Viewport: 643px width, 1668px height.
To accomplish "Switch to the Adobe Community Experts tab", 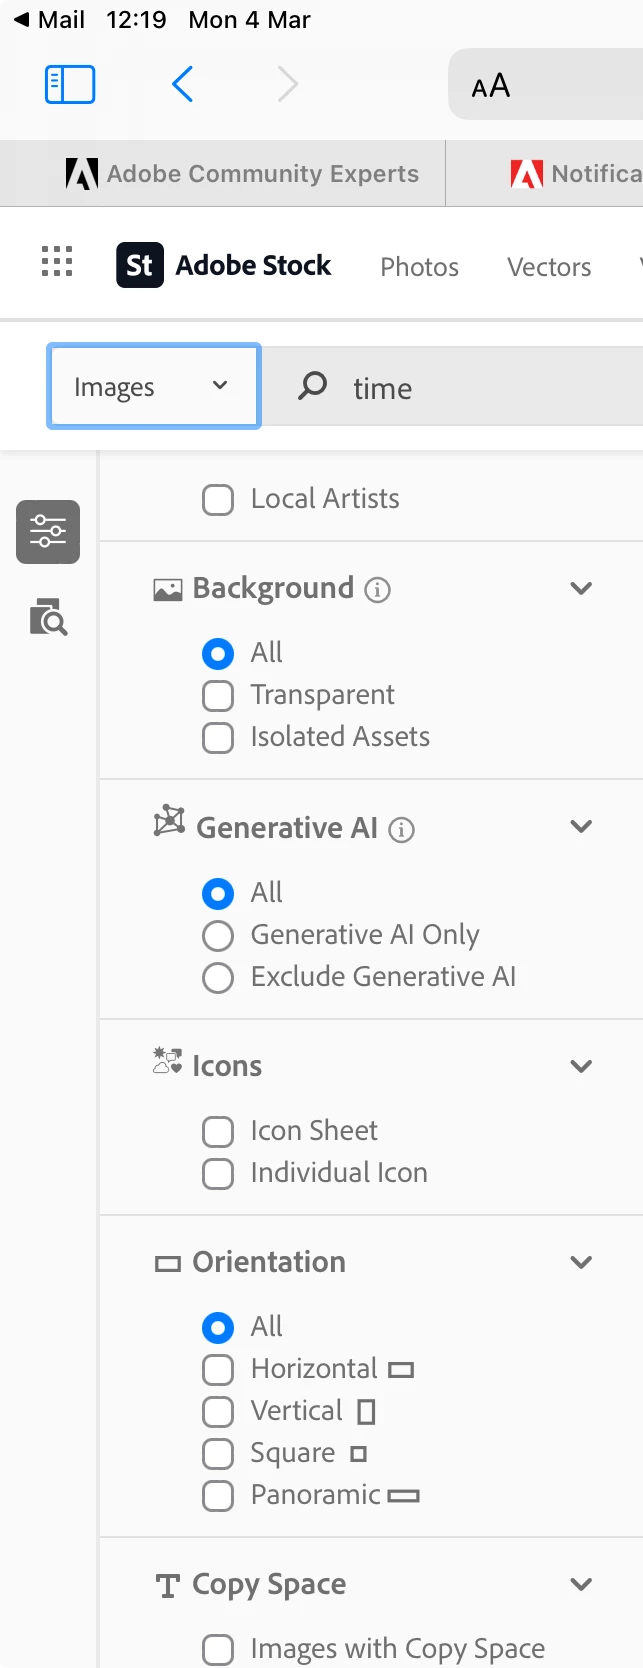I will [242, 174].
